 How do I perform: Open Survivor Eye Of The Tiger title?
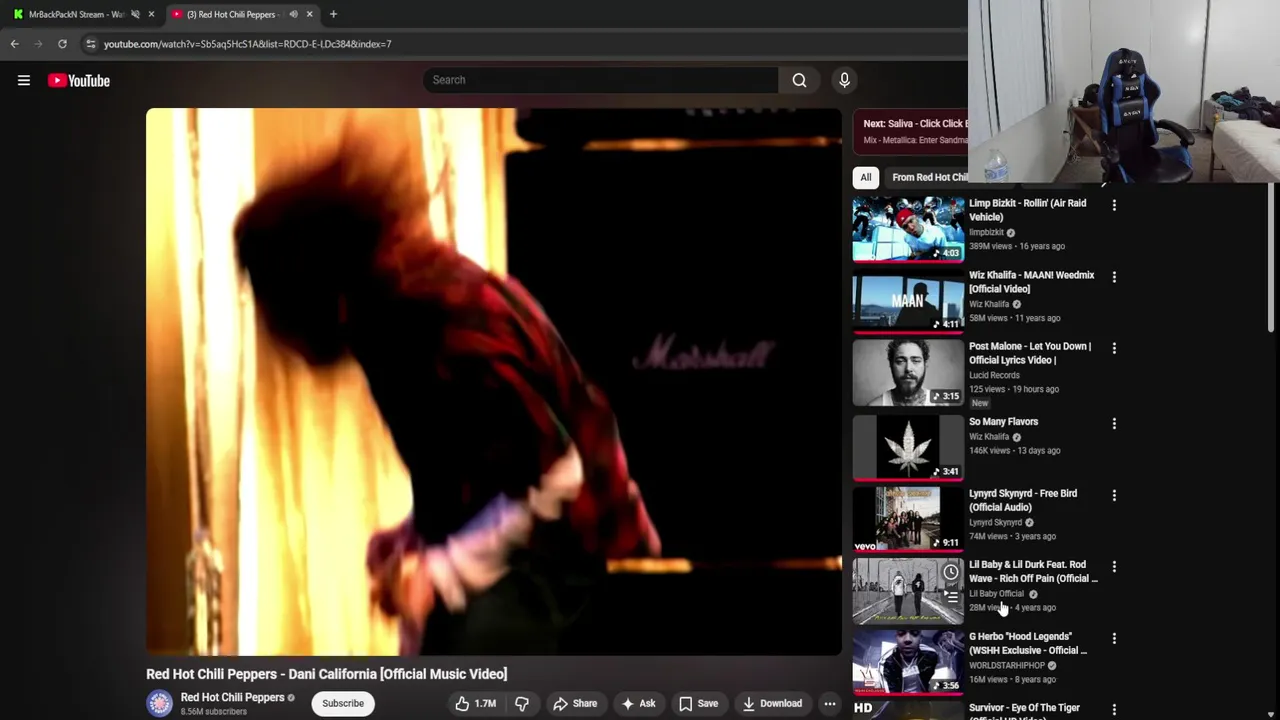pos(1024,711)
